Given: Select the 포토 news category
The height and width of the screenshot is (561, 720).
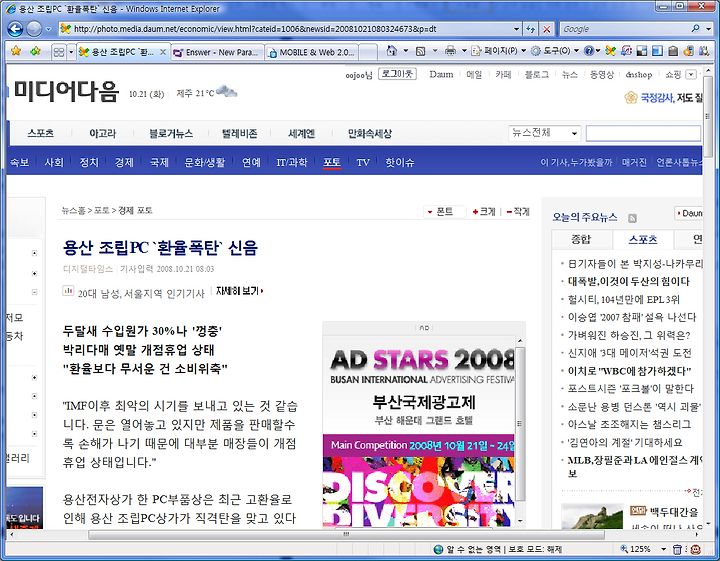Looking at the screenshot, I should click(x=332, y=162).
